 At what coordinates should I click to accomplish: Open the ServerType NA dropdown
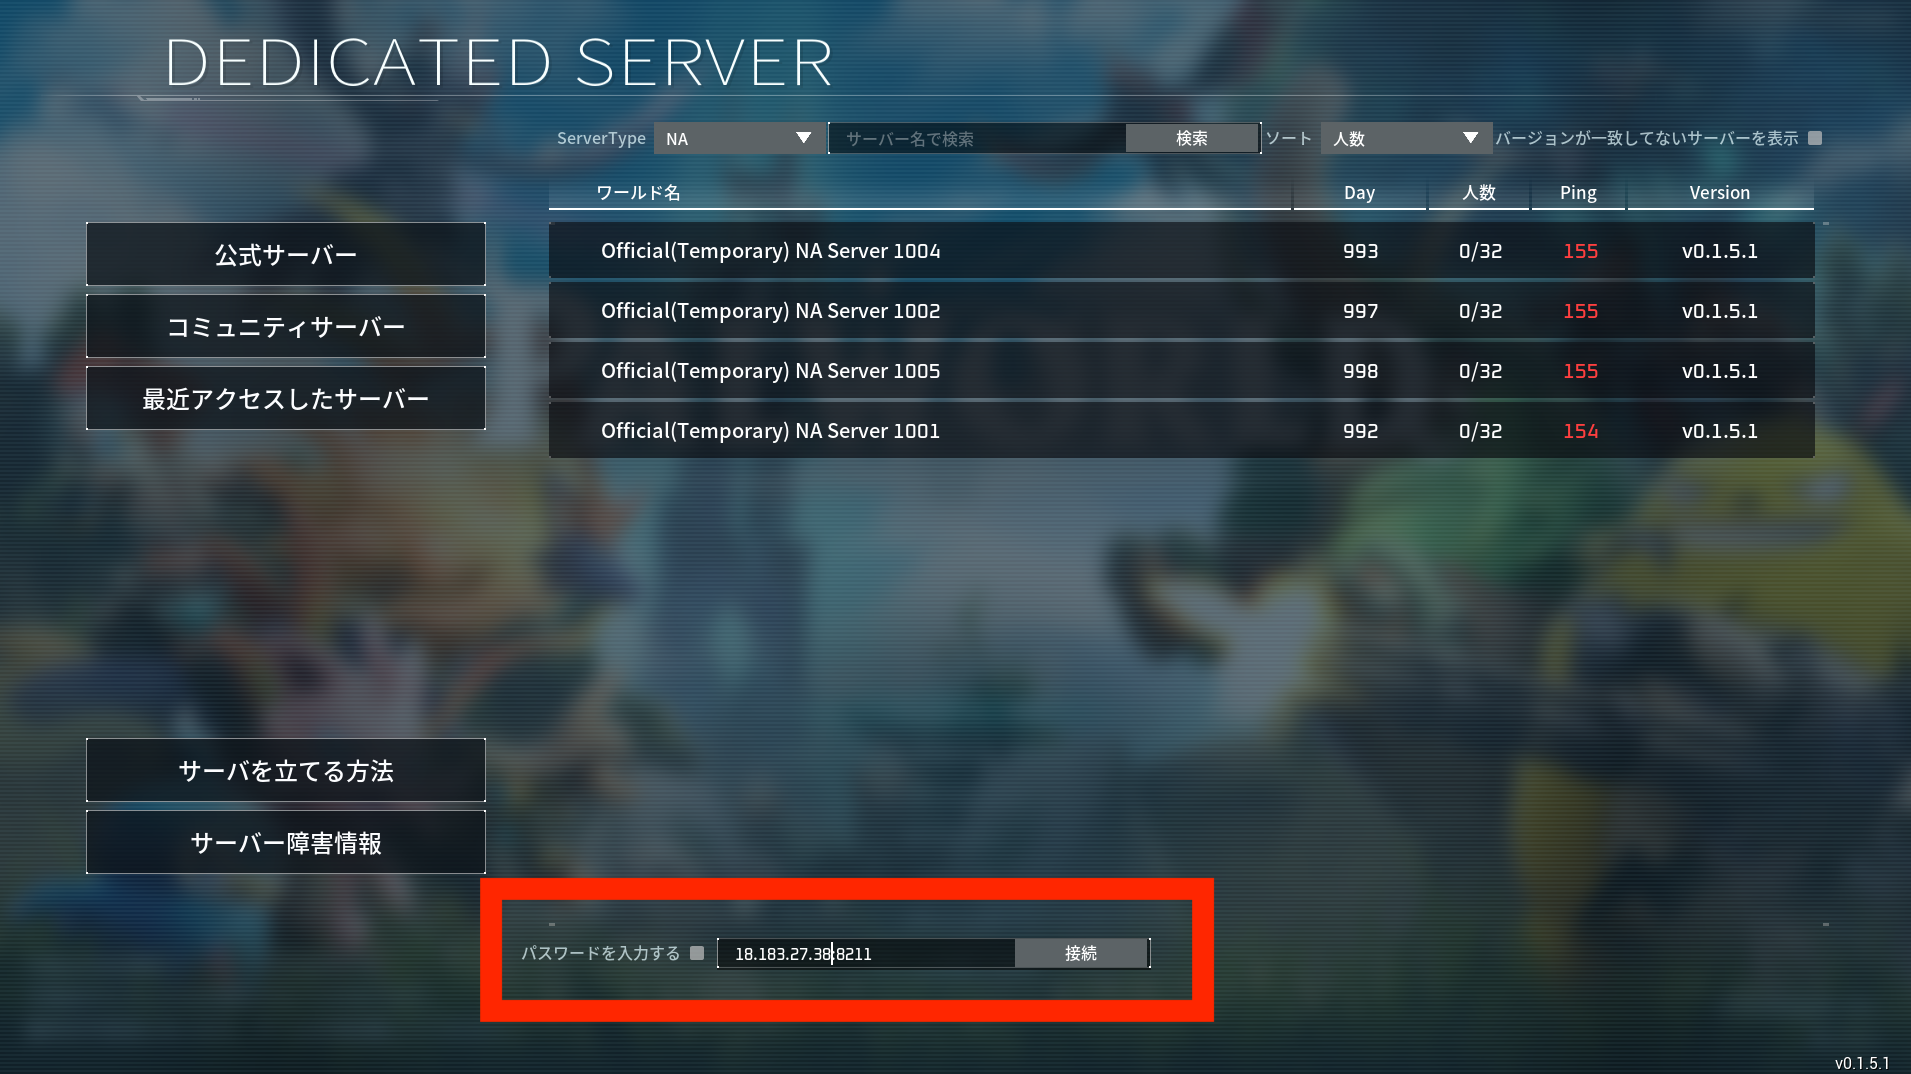(739, 138)
